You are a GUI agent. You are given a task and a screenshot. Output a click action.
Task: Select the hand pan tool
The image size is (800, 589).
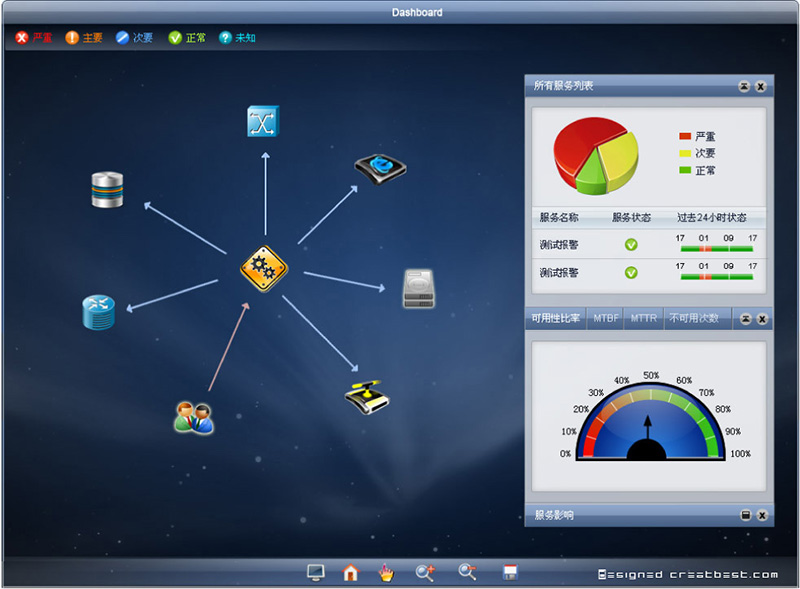tap(386, 572)
